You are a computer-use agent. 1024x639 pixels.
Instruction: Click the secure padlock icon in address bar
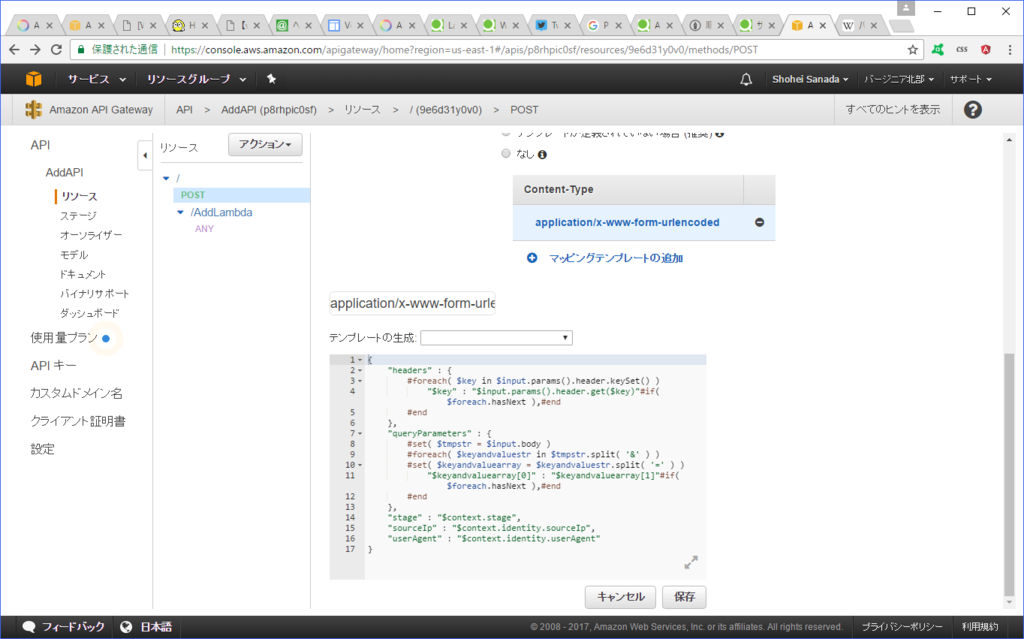click(x=81, y=50)
